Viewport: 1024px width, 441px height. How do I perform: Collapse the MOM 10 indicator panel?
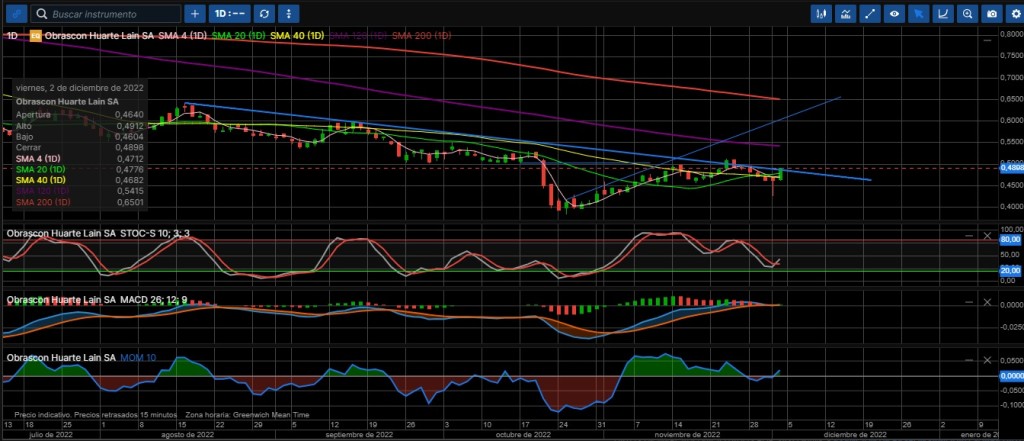969,360
